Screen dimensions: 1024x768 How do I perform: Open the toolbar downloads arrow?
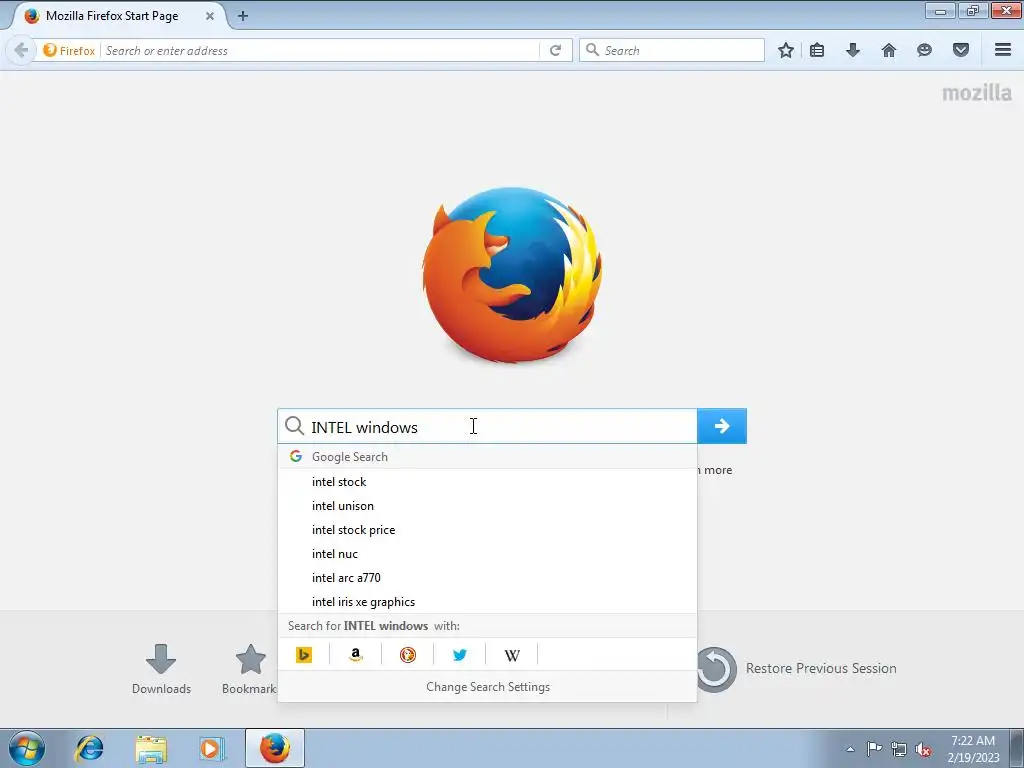[x=853, y=50]
